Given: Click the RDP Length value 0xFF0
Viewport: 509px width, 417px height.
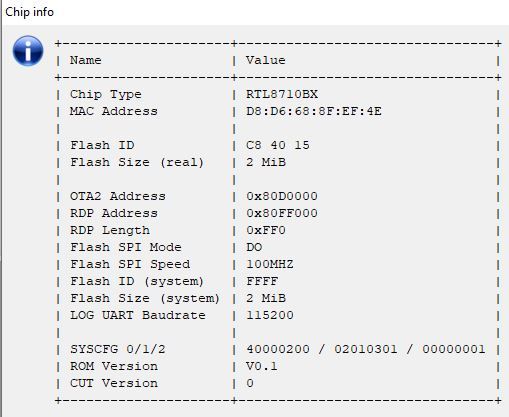Looking at the screenshot, I should pyautogui.click(x=266, y=230).
